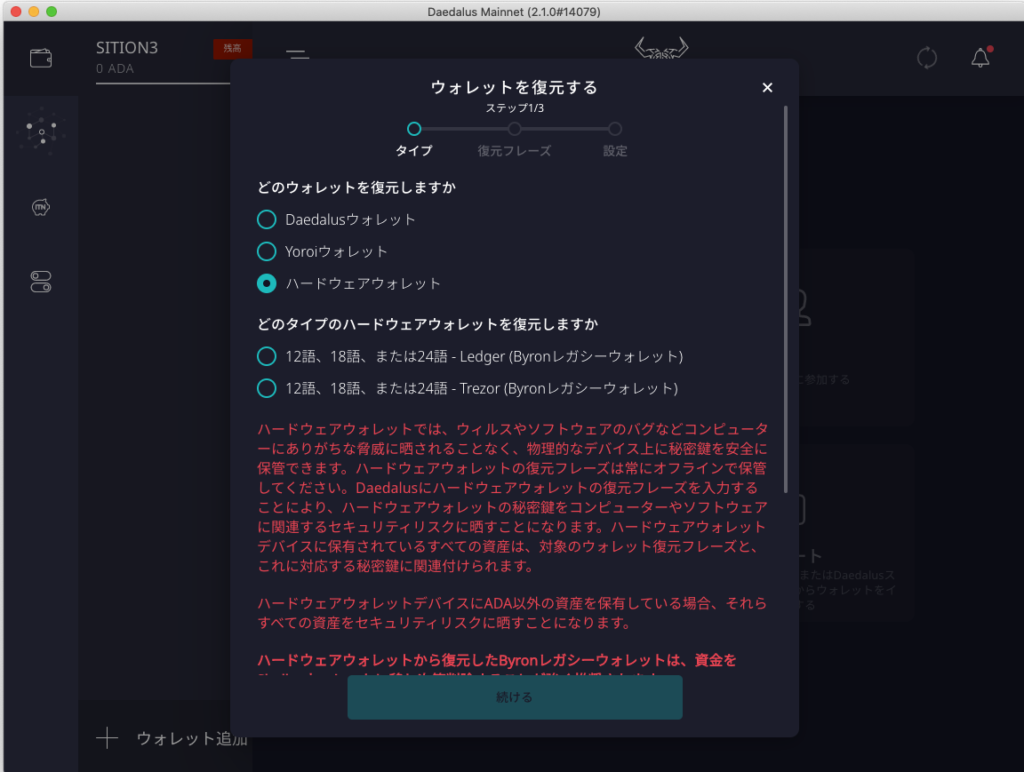Click the hamburger menu icon in header
Image resolution: width=1024 pixels, height=772 pixels.
(297, 56)
